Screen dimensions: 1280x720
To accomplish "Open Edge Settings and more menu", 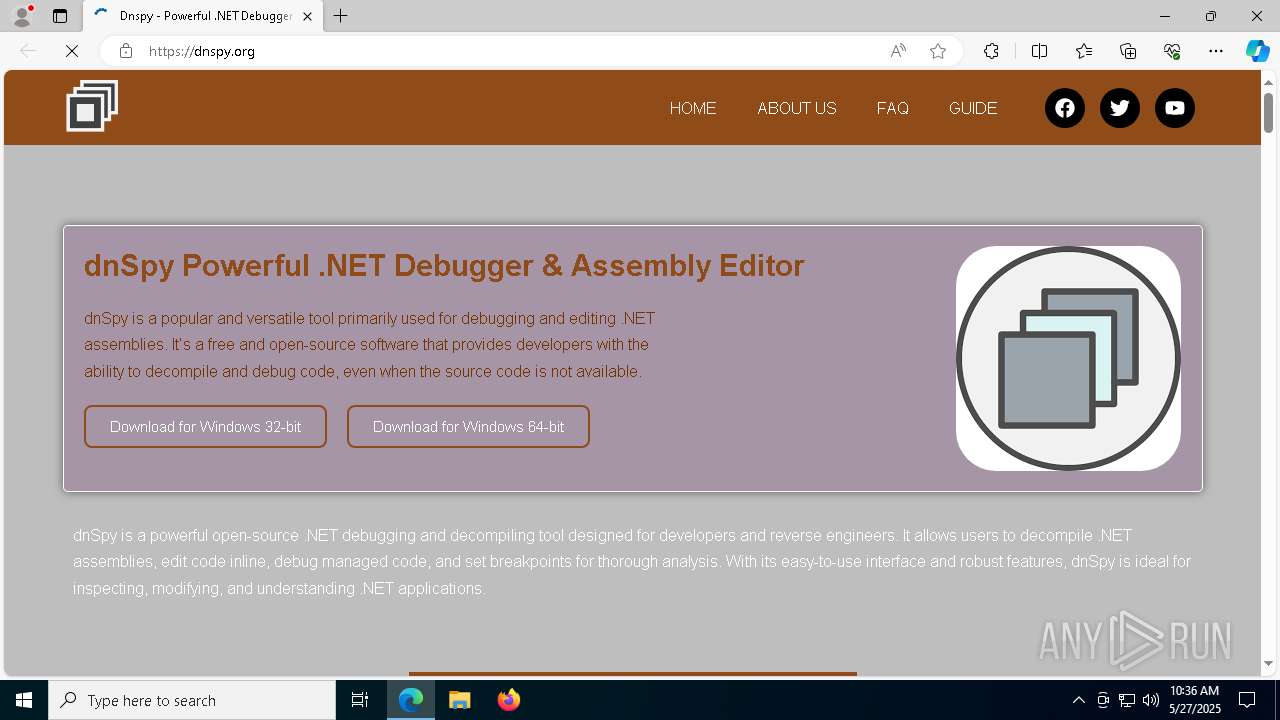I will tap(1216, 51).
